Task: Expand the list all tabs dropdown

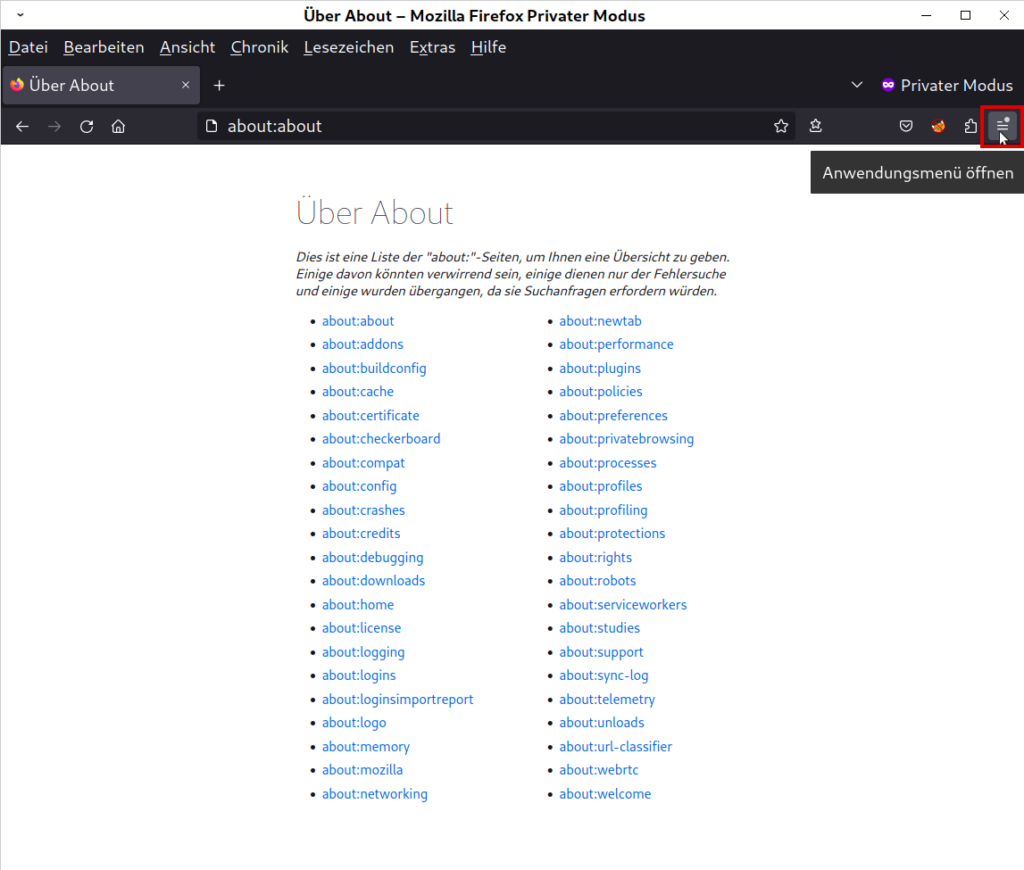Action: tap(856, 86)
